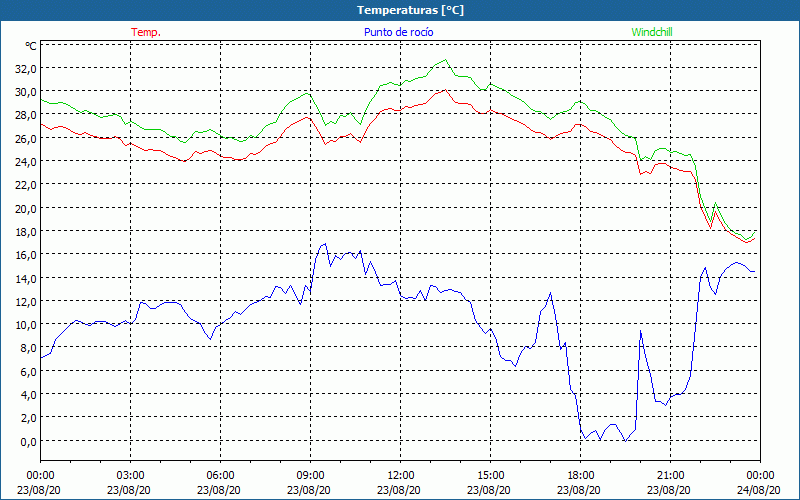Select the green "Windchill" legend label
Viewport: 800px width, 500px height.
click(652, 32)
